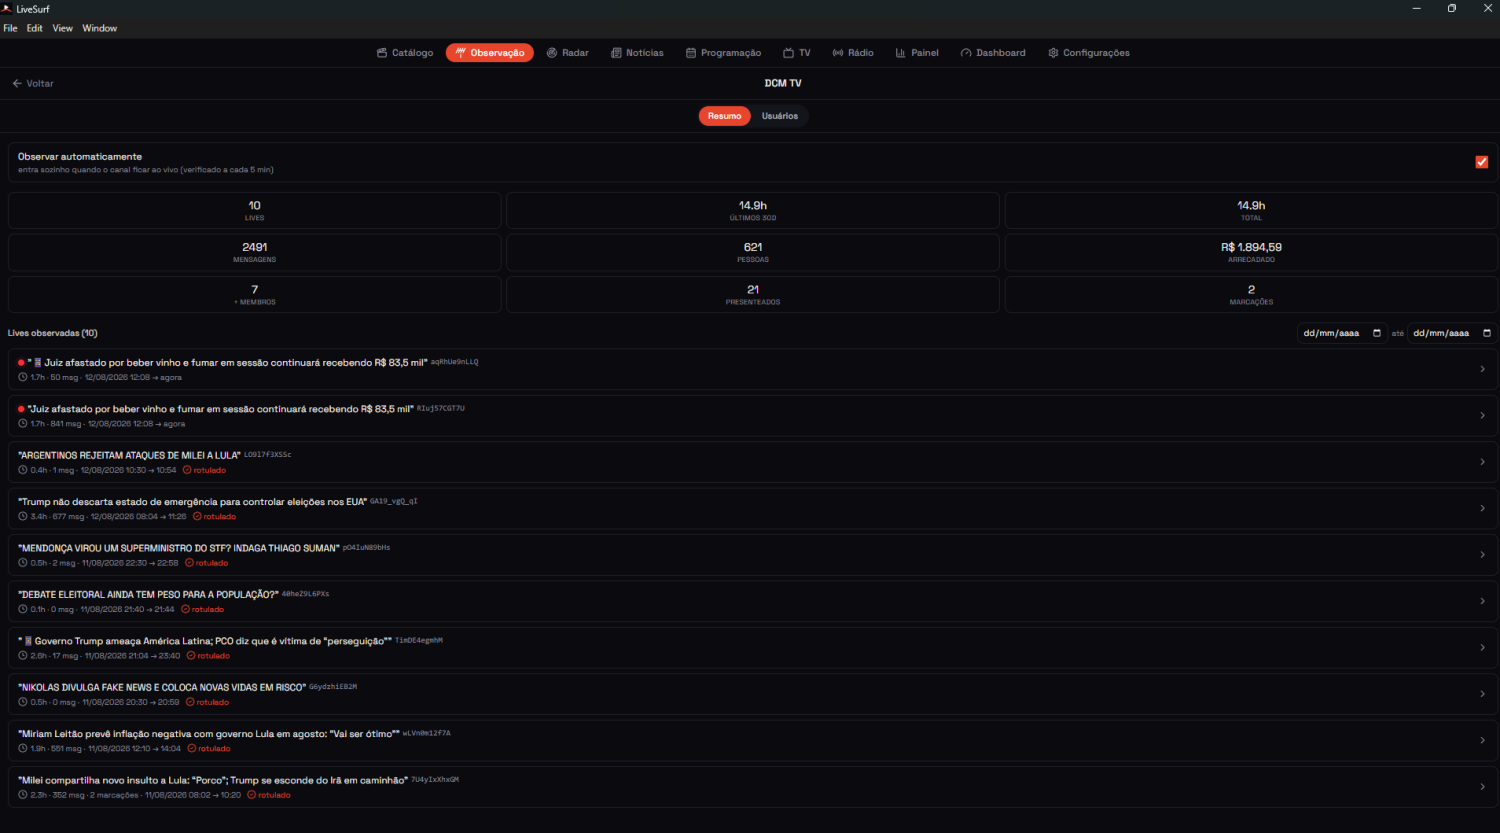Click the rotulado badge on the MENDONÇA VIROU row
This screenshot has width=1500, height=833.
point(206,563)
